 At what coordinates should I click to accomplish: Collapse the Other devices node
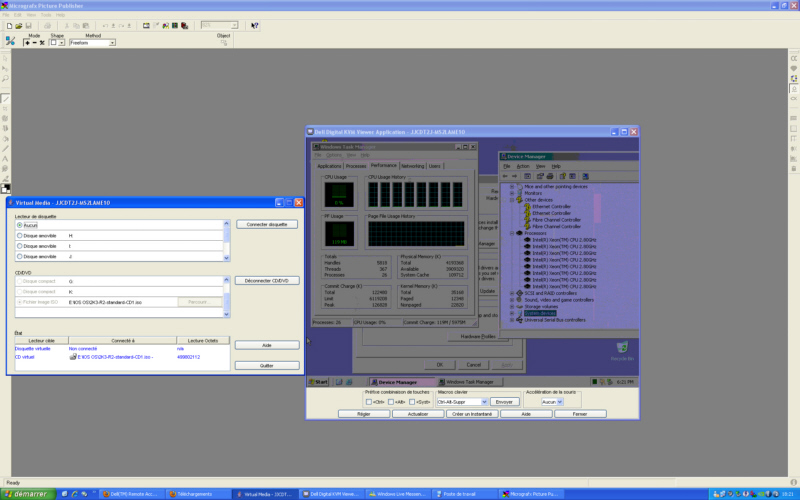pos(512,200)
